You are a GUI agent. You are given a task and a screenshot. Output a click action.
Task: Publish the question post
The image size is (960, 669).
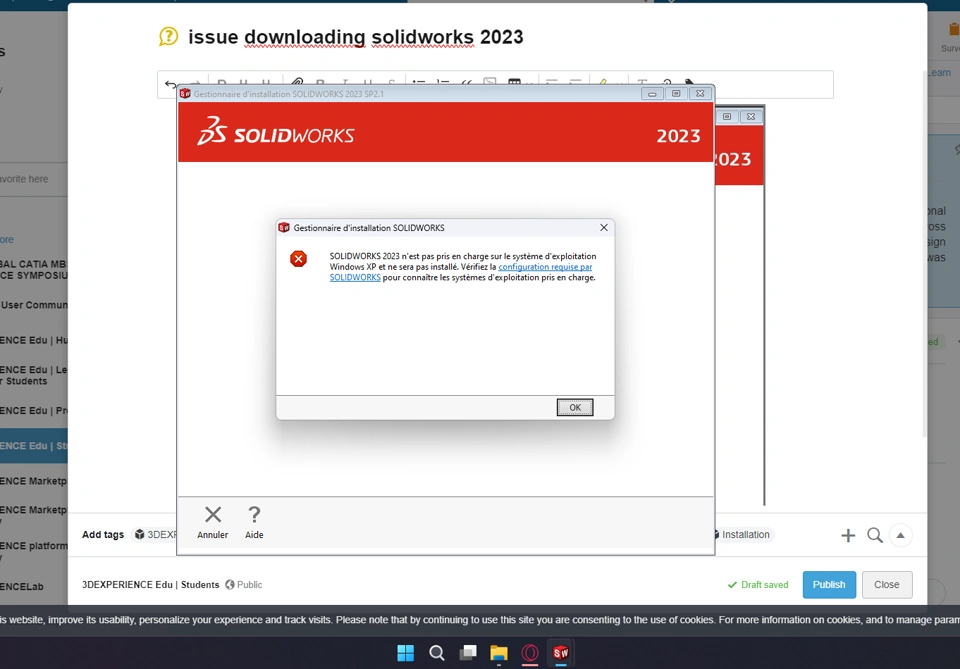click(829, 585)
